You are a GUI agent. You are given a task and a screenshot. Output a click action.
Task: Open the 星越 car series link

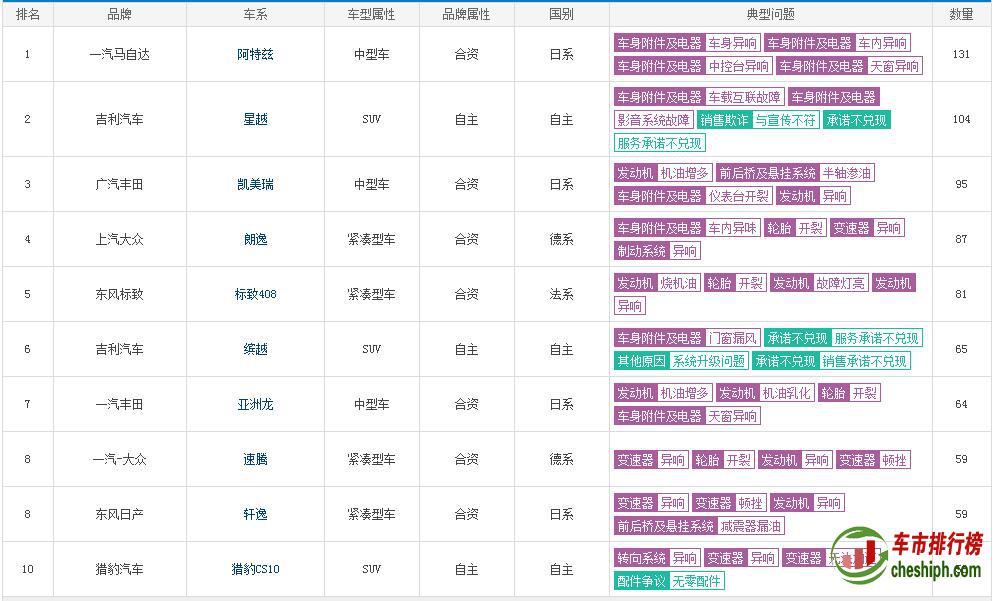[x=255, y=119]
